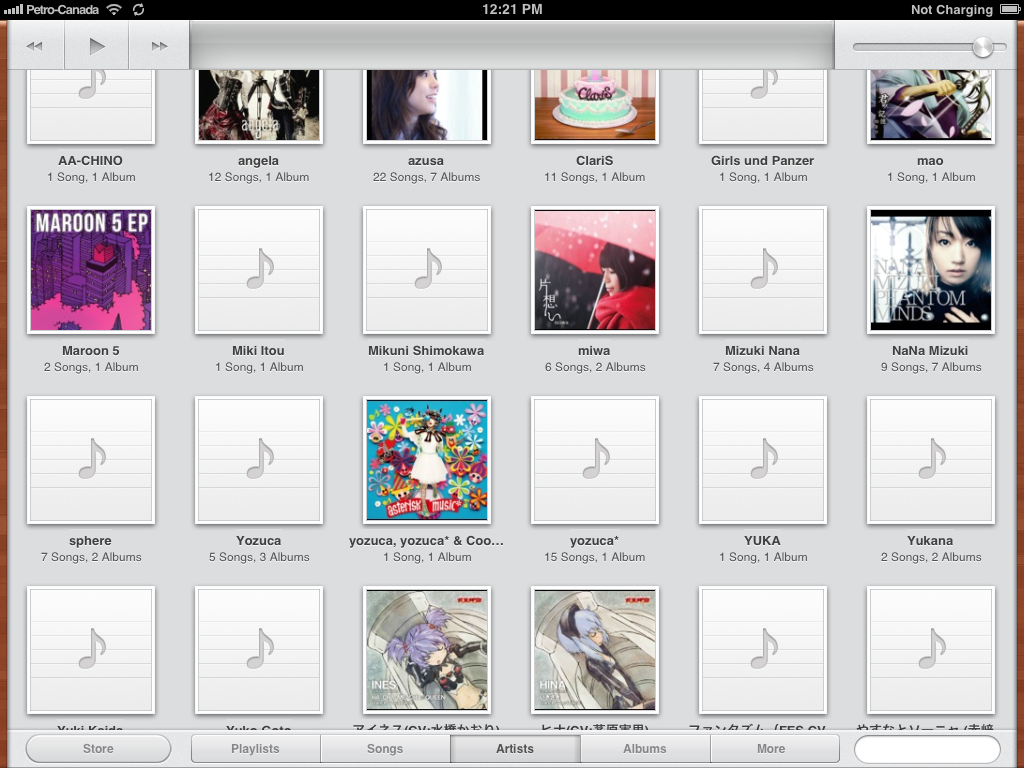Open the placeholder artwork in the bottom-row first column
1024x768 pixels.
91,650
